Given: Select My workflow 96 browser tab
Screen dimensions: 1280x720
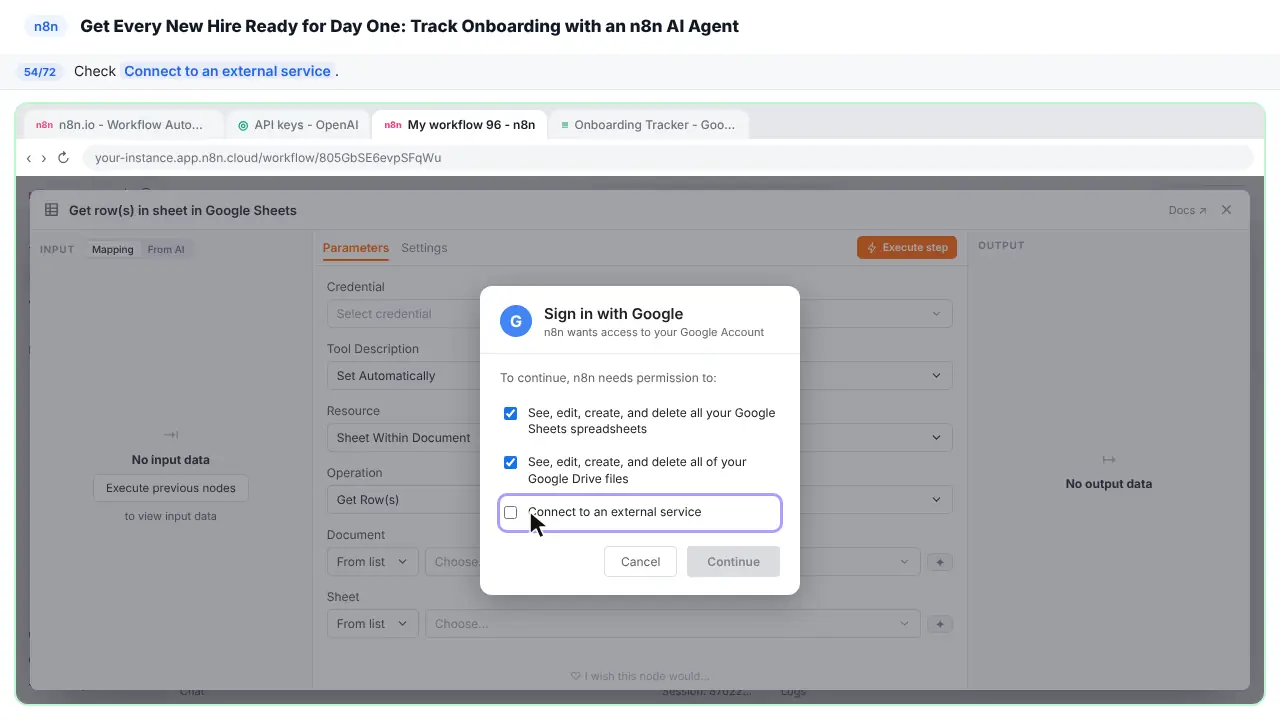Looking at the screenshot, I should [x=460, y=125].
